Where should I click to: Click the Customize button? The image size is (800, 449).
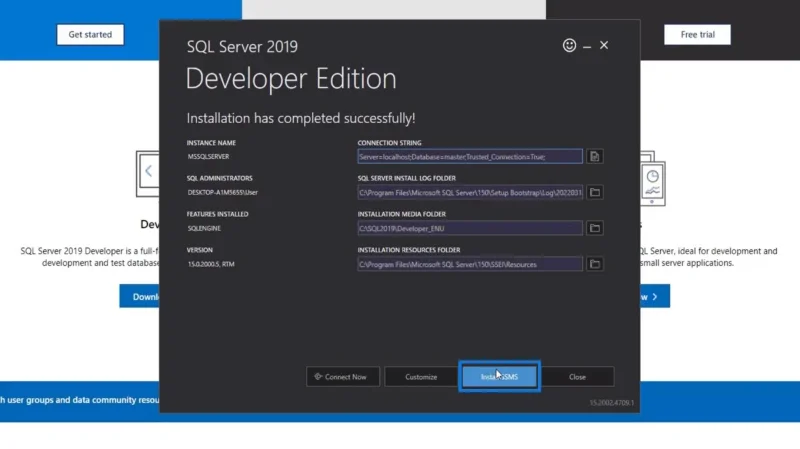421,377
